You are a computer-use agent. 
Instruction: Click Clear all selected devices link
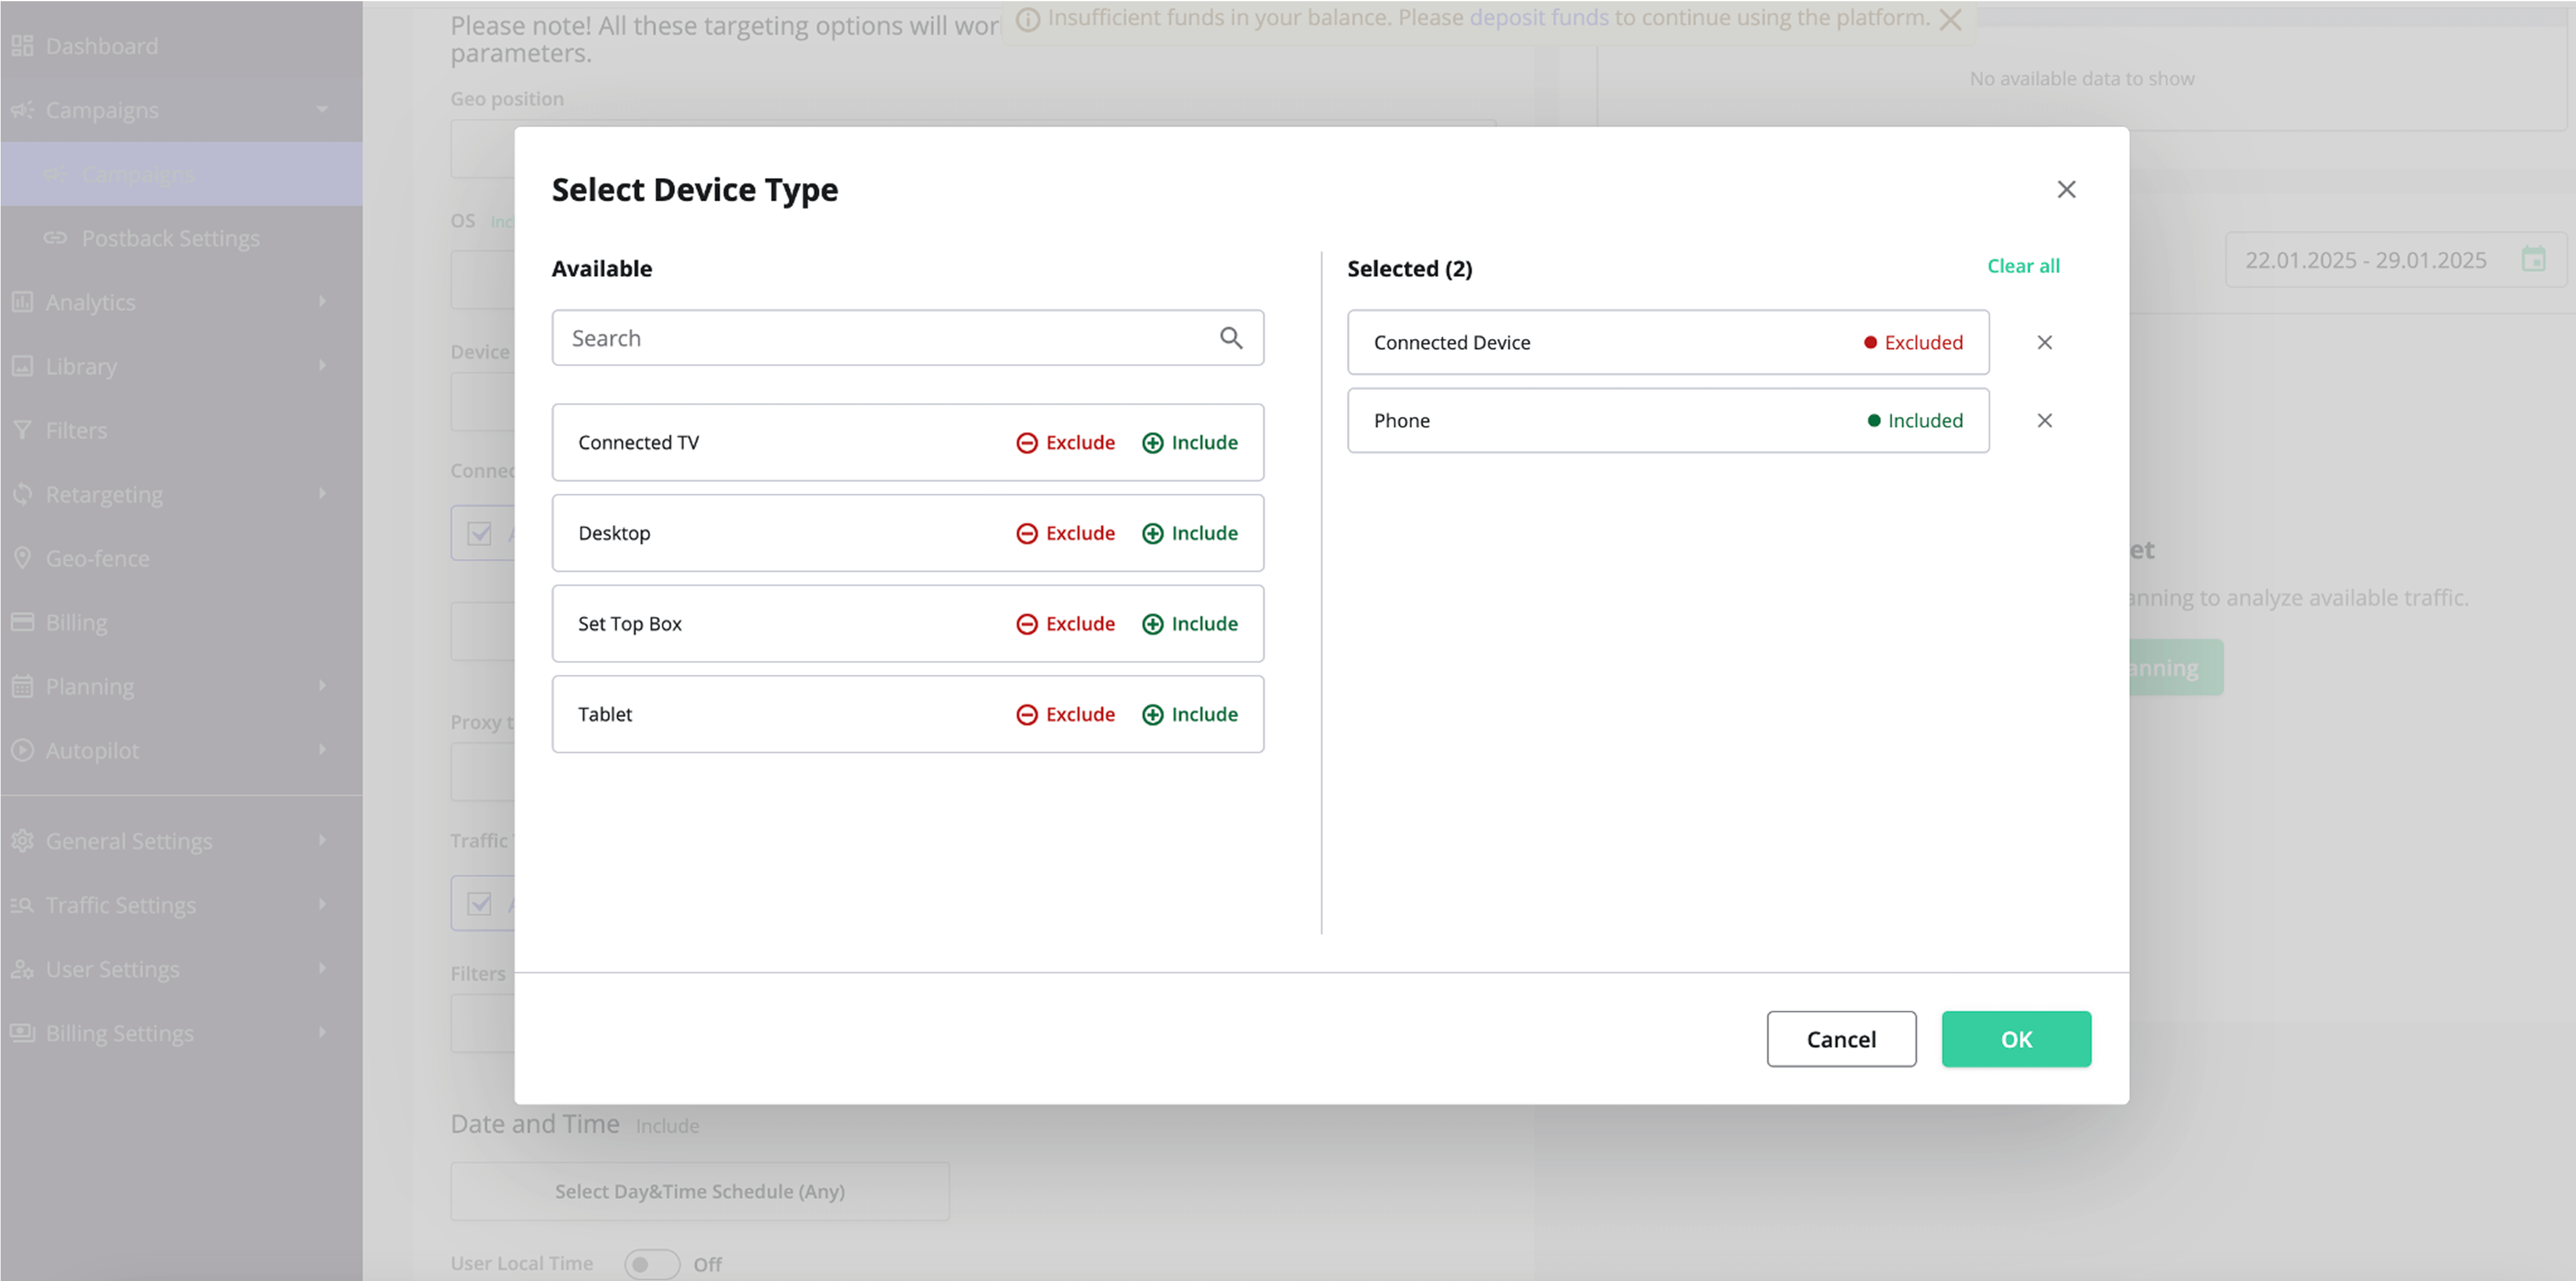click(x=2023, y=266)
